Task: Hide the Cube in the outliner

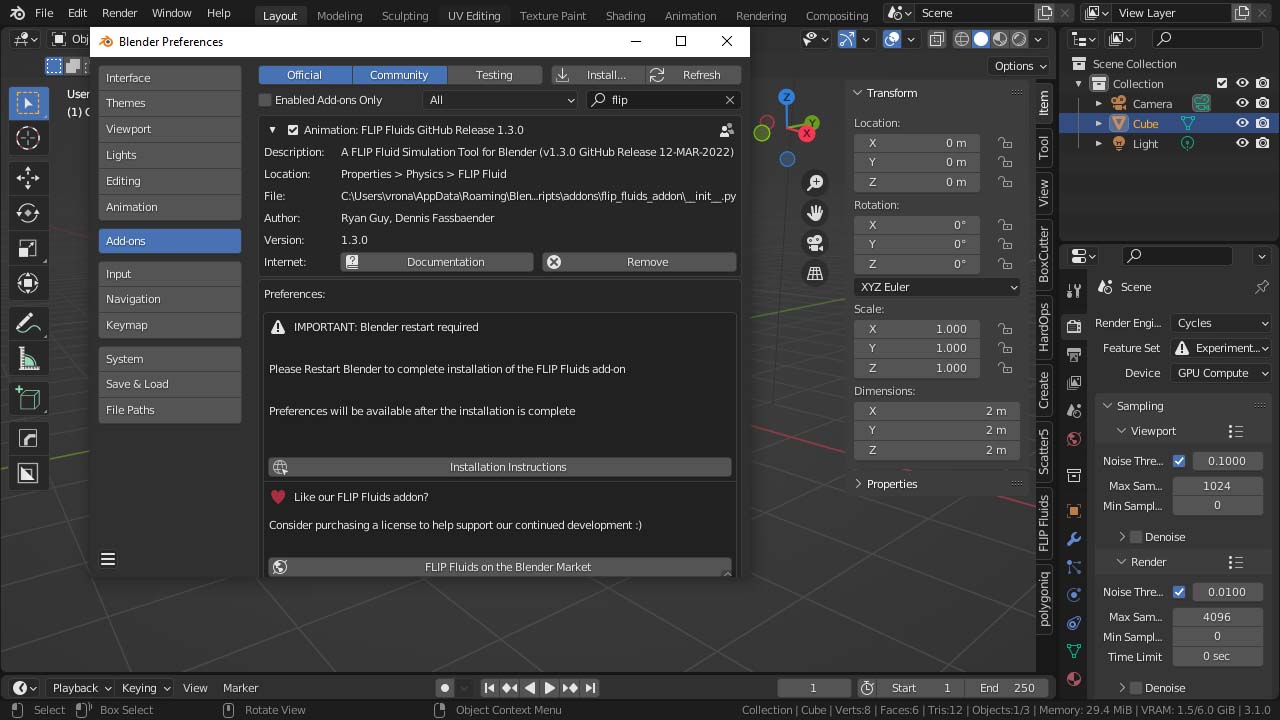Action: 1243,124
